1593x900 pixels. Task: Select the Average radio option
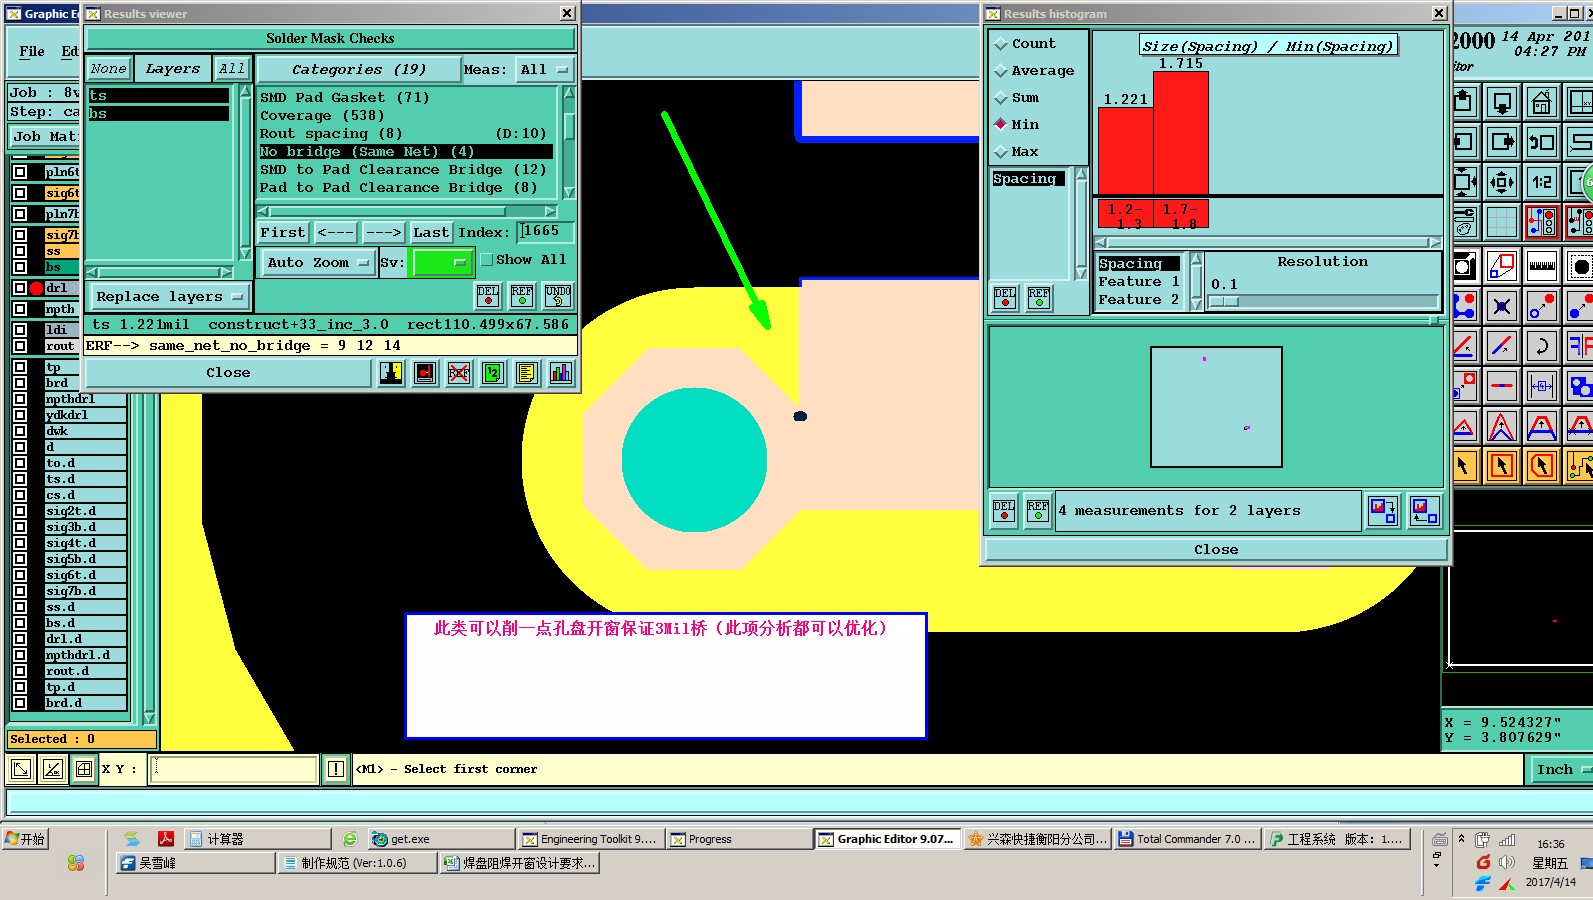point(1000,71)
